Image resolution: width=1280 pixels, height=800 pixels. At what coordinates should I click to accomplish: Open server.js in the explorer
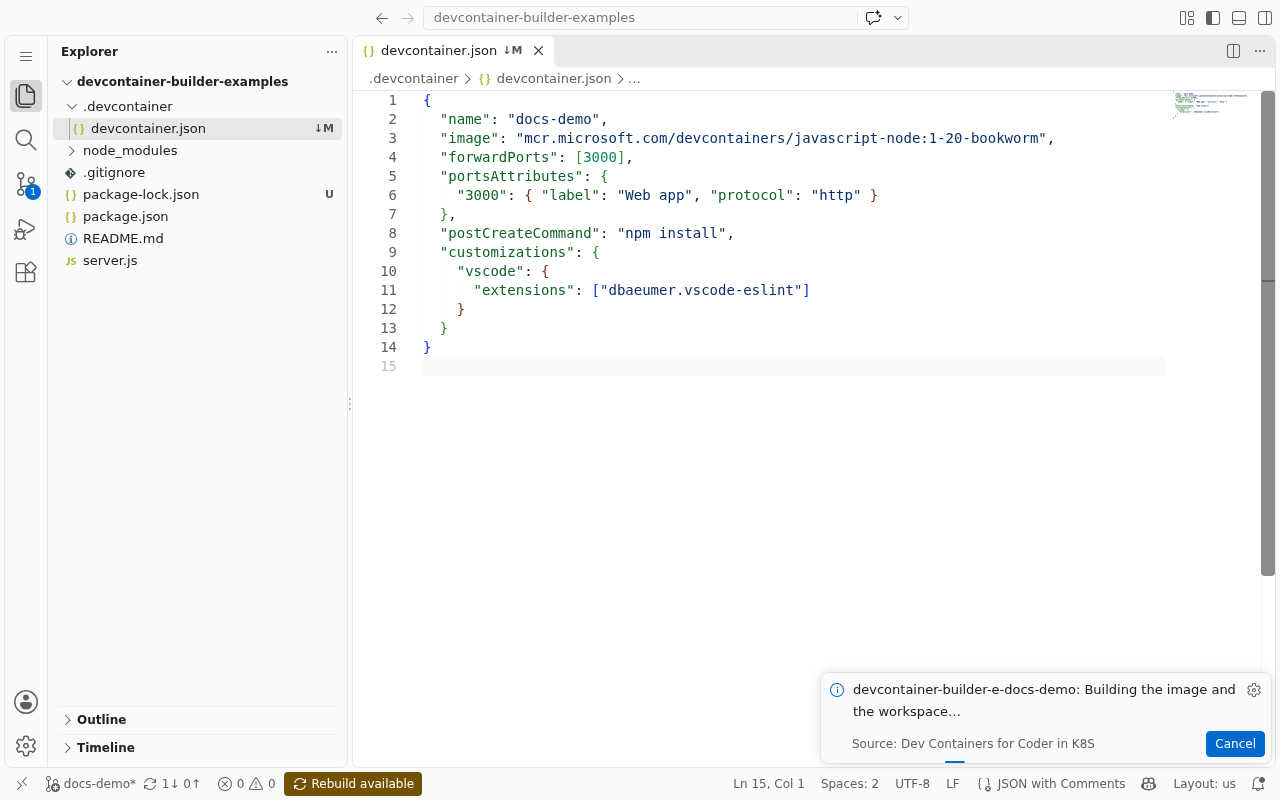(x=197, y=260)
